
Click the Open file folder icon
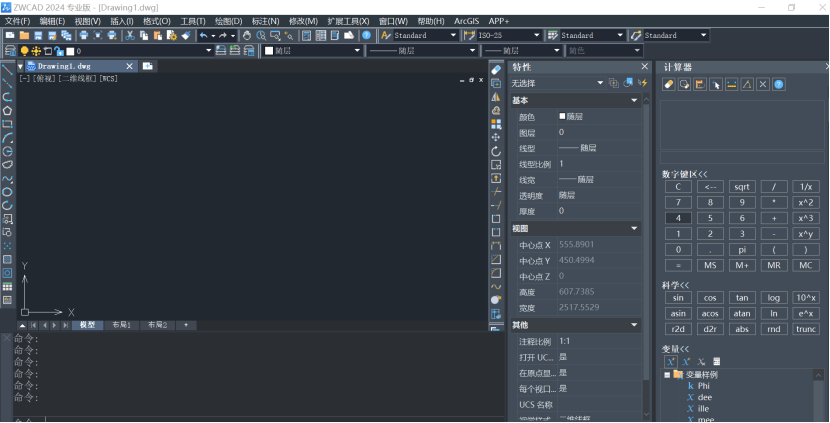24,35
